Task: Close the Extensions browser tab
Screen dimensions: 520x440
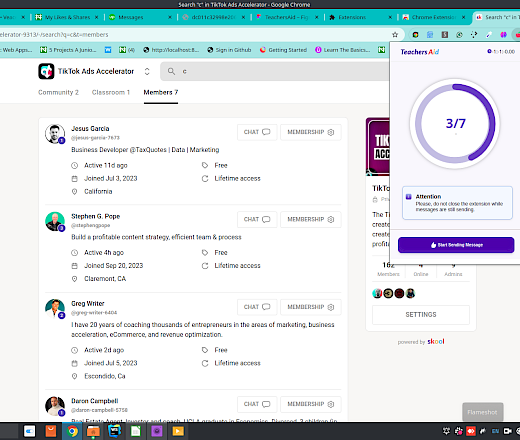Action: click(390, 17)
